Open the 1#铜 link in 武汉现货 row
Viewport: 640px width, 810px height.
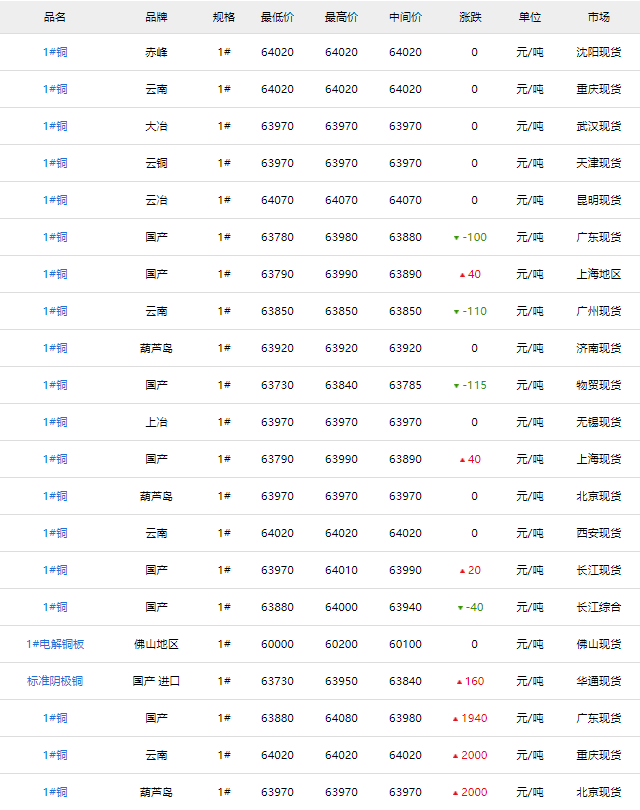[55, 126]
